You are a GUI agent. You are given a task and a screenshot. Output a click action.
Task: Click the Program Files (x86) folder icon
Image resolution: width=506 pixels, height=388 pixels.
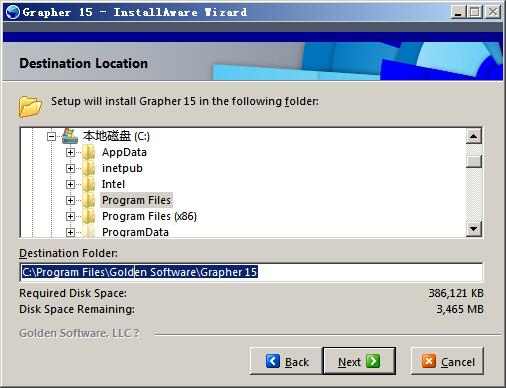tap(89, 216)
